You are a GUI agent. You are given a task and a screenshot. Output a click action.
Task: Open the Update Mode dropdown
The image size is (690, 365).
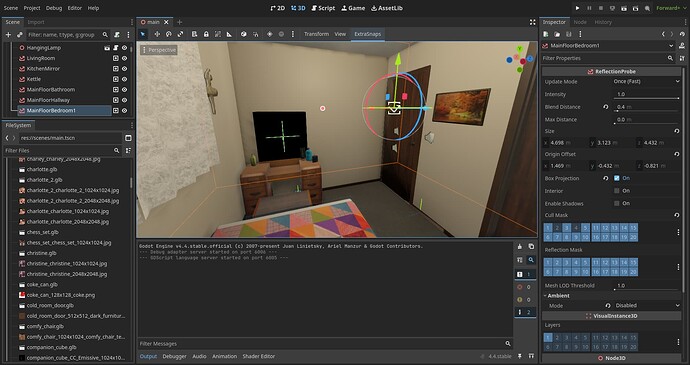click(x=645, y=81)
